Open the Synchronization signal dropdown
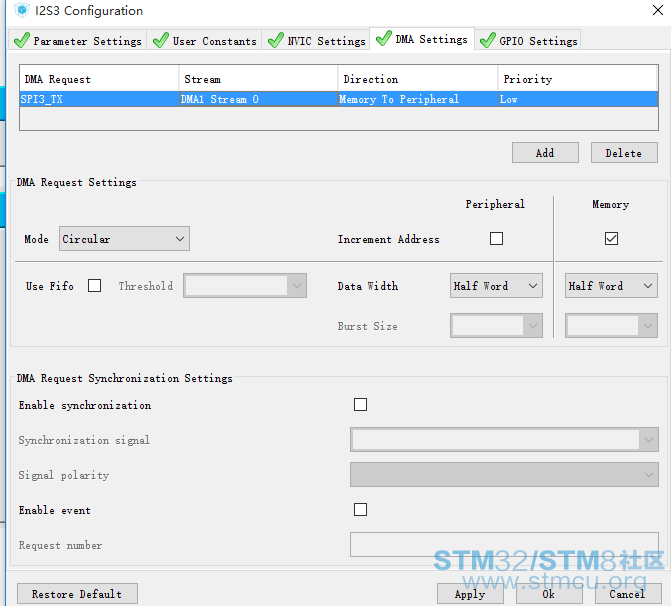Image resolution: width=671 pixels, height=606 pixels. 504,440
